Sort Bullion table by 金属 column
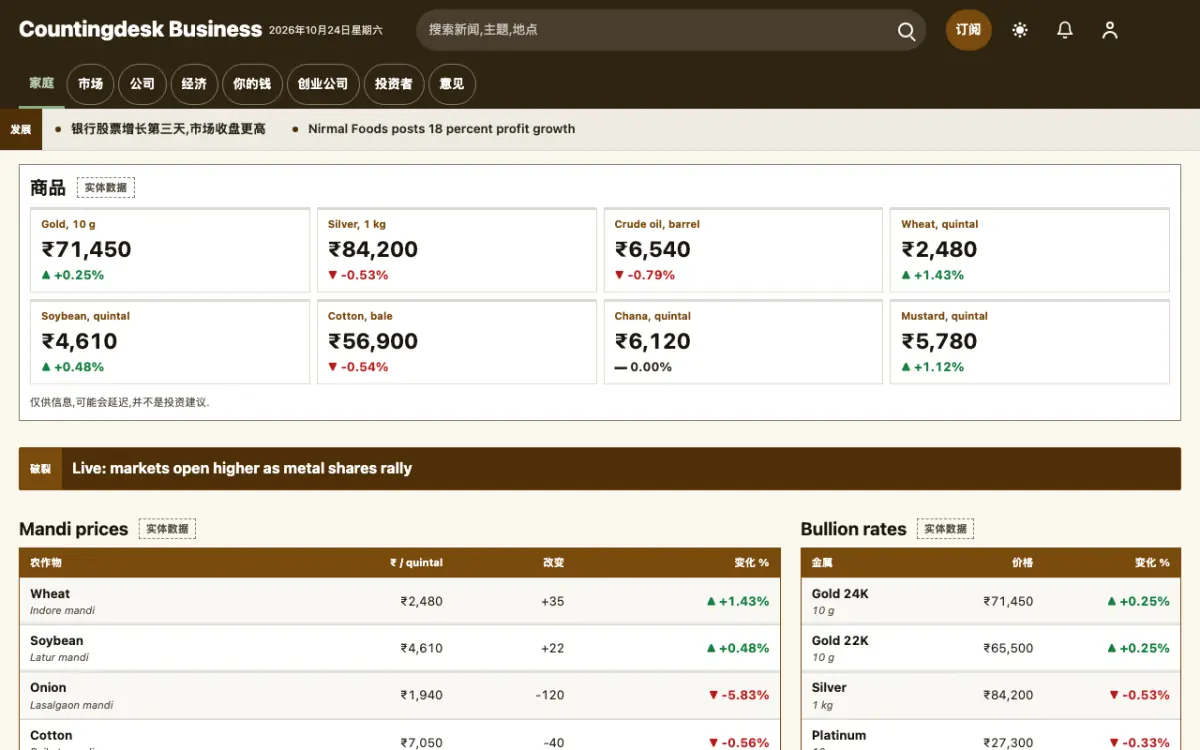1200x750 pixels. tap(822, 563)
